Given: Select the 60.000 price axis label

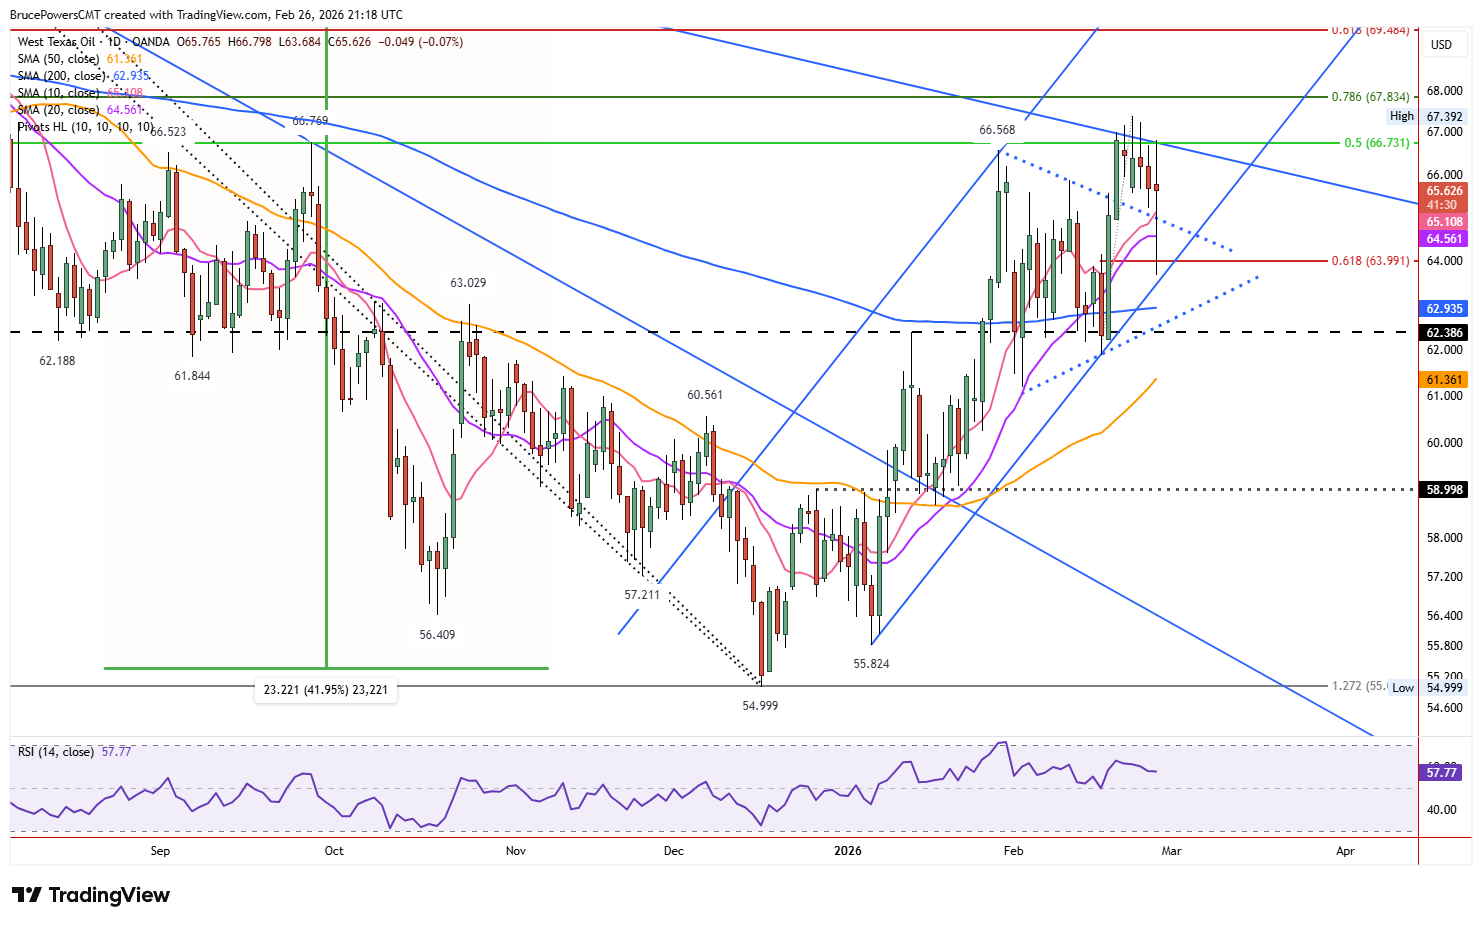Looking at the screenshot, I should [1444, 443].
